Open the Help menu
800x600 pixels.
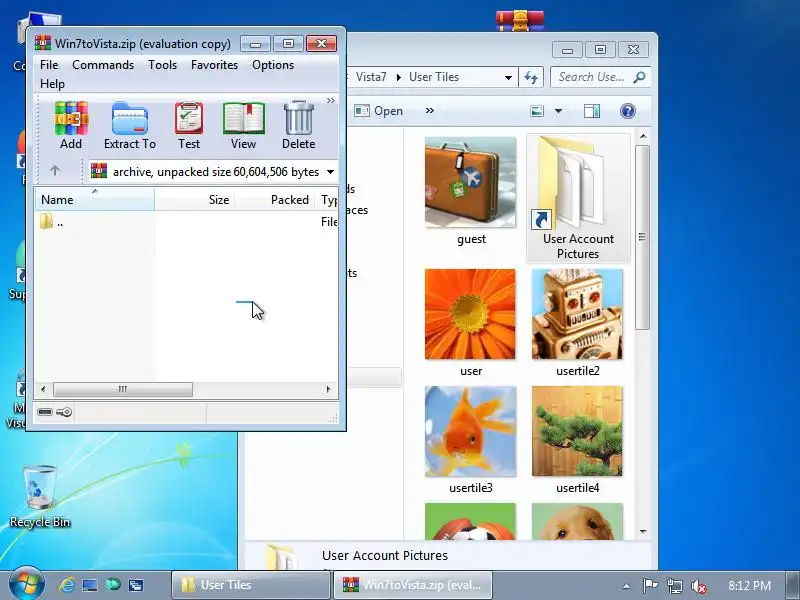(x=52, y=84)
